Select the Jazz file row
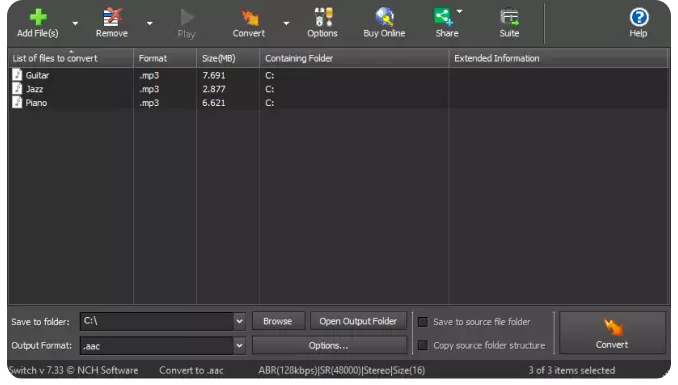The image size is (678, 385). tap(339, 89)
